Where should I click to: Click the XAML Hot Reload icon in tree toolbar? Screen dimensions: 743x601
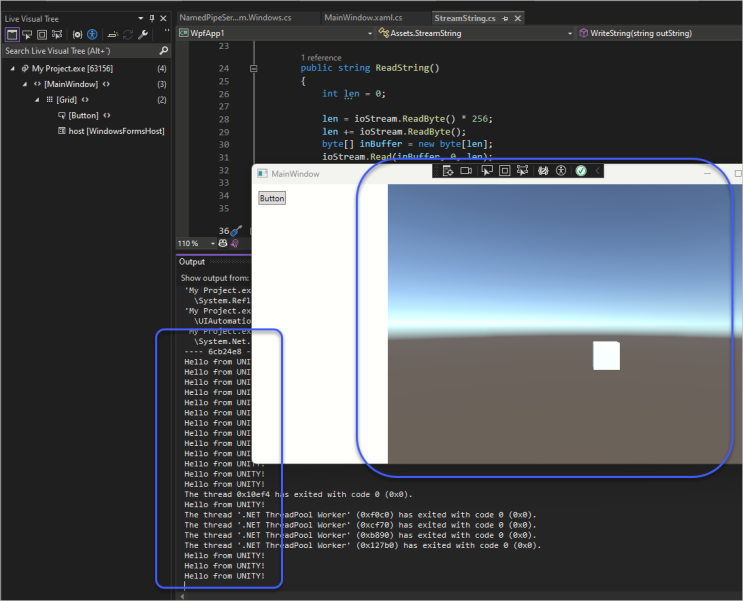pos(113,34)
